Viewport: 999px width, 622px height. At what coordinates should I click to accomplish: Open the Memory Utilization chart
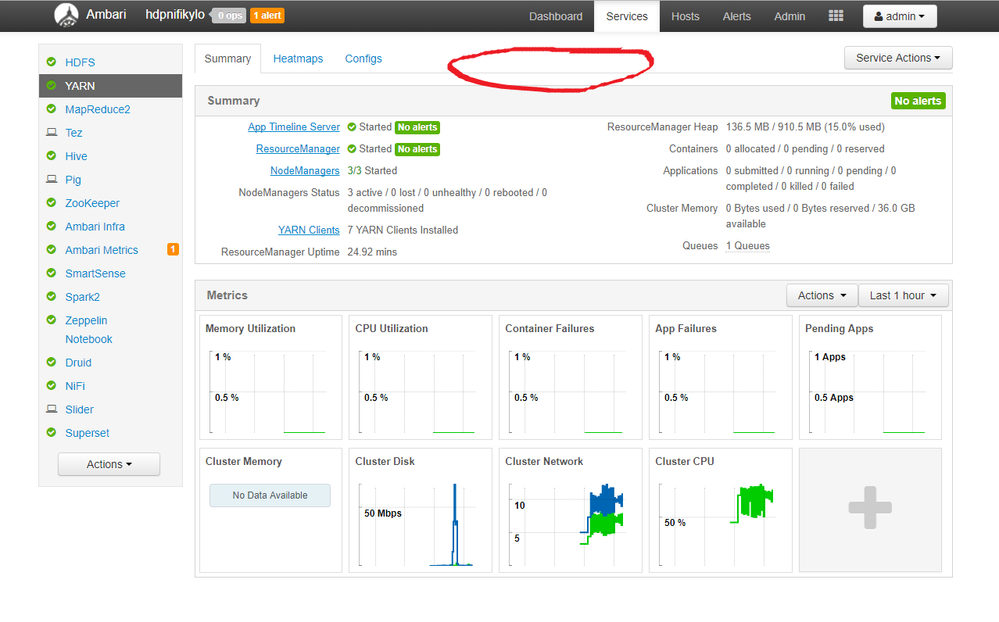pos(271,377)
